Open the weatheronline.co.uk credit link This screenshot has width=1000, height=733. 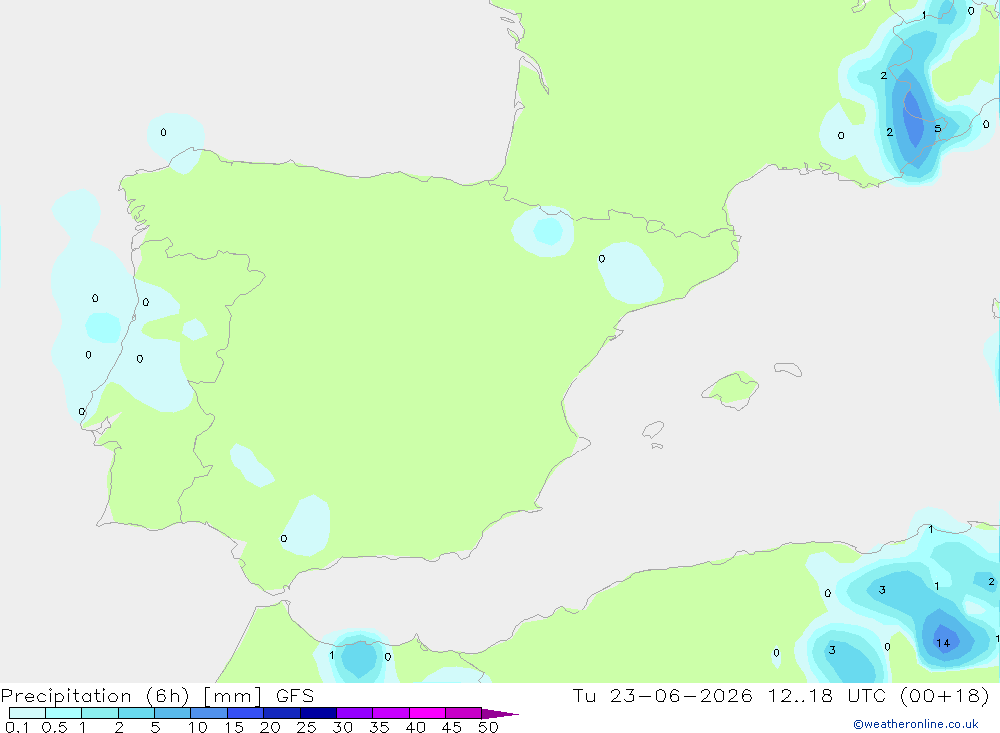(916, 724)
